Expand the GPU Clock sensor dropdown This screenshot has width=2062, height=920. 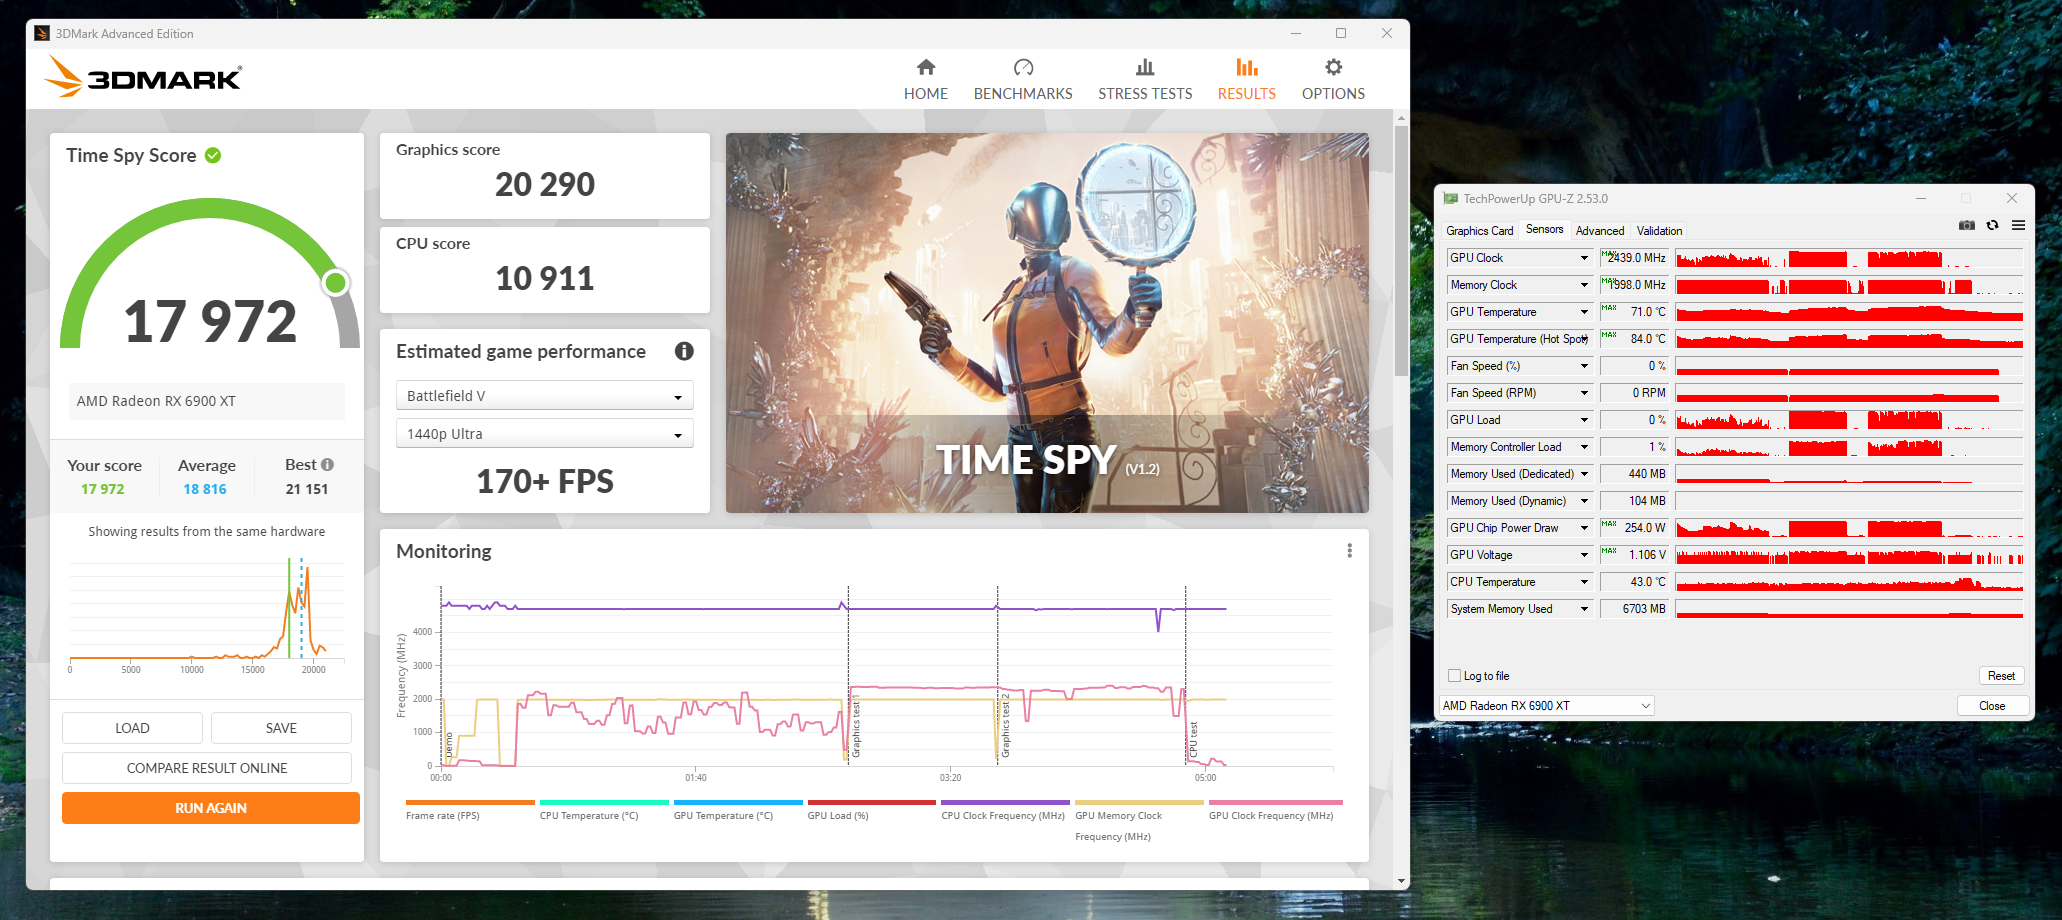pyautogui.click(x=1584, y=258)
